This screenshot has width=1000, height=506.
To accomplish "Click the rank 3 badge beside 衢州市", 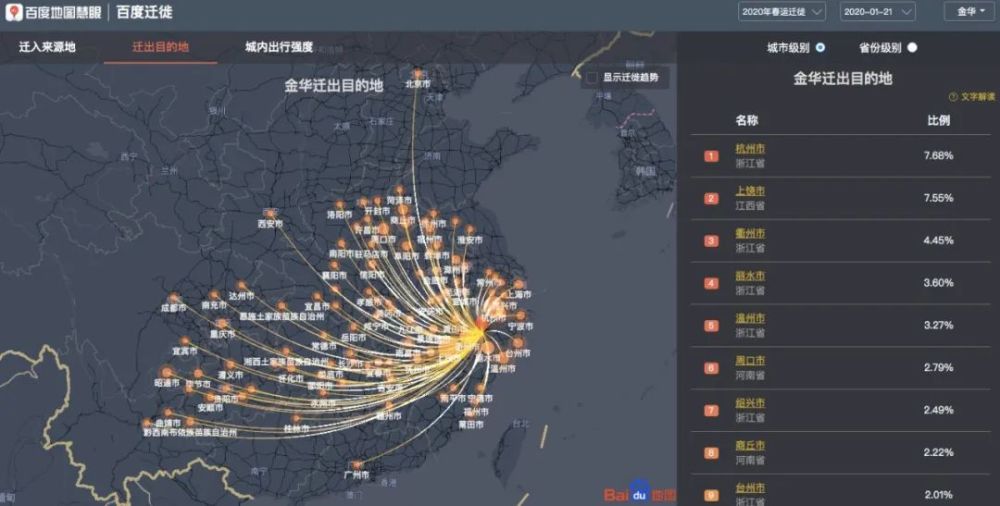I will 711,241.
